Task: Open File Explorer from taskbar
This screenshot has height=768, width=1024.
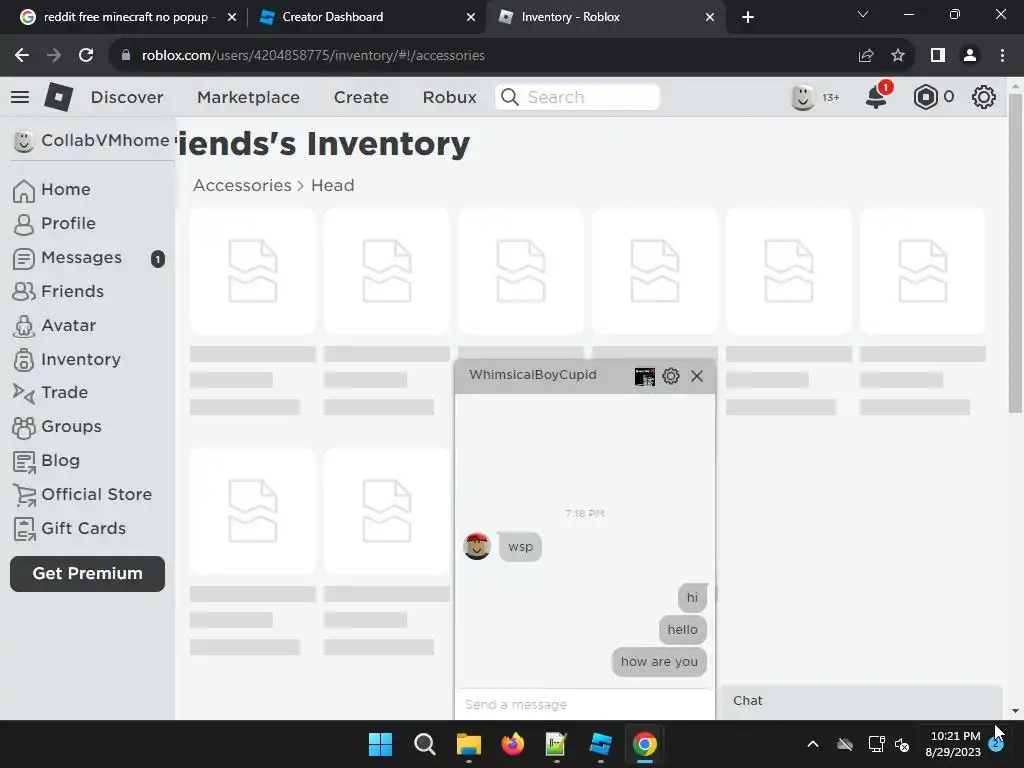Action: coord(468,744)
